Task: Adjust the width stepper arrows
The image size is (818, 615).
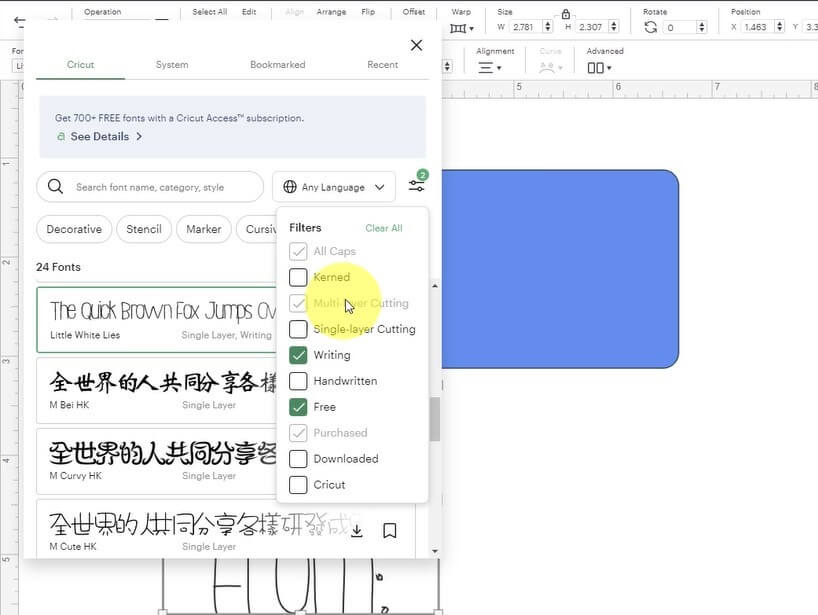Action: point(547,27)
